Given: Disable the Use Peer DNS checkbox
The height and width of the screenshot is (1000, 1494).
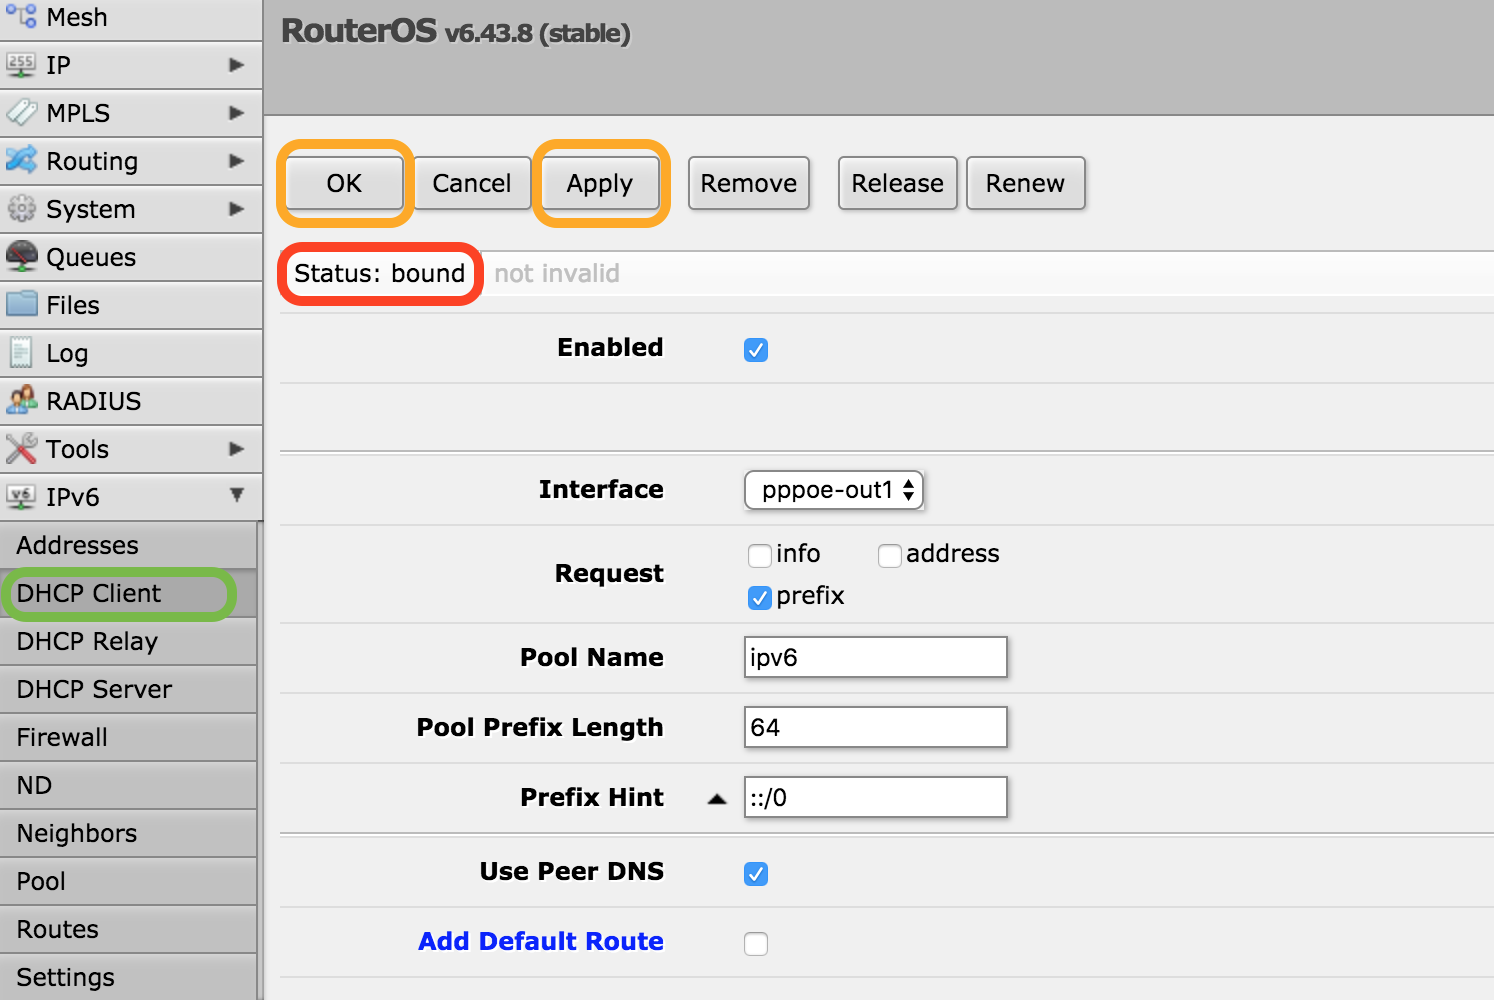Looking at the screenshot, I should [x=756, y=874].
